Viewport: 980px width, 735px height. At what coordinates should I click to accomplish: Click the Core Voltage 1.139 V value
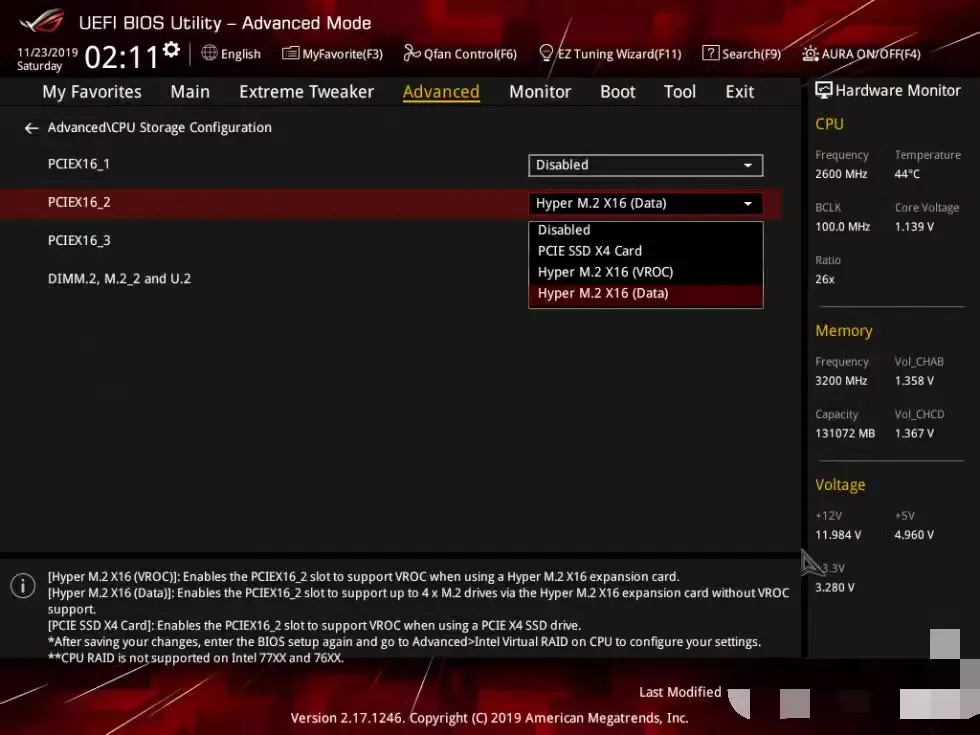click(x=914, y=226)
